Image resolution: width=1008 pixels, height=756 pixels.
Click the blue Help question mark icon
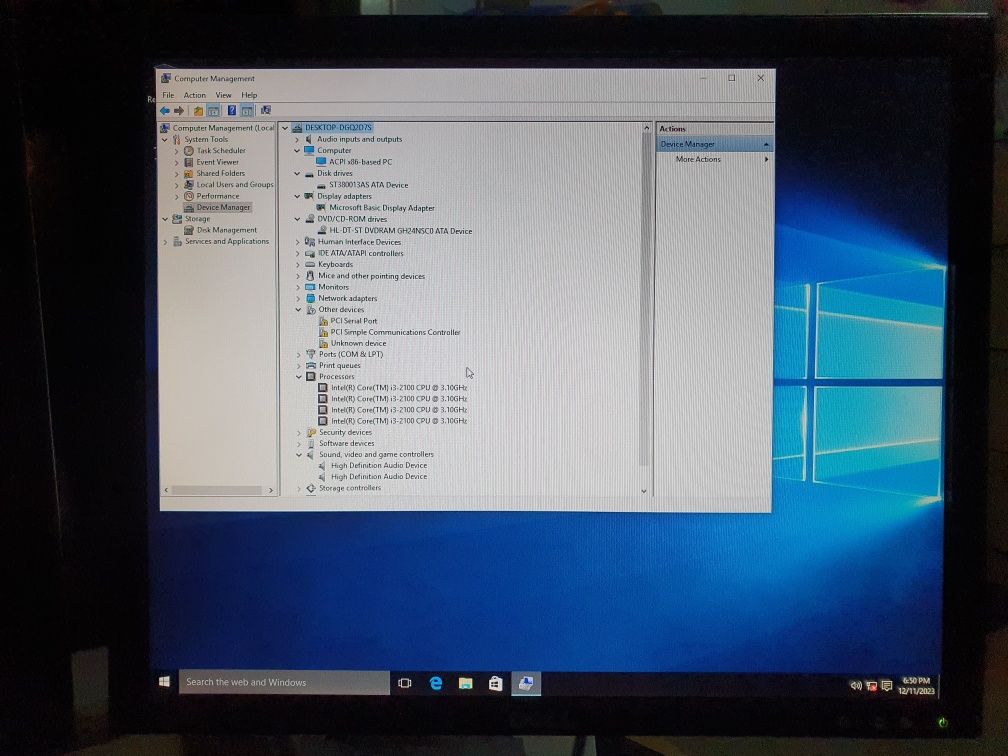[231, 111]
